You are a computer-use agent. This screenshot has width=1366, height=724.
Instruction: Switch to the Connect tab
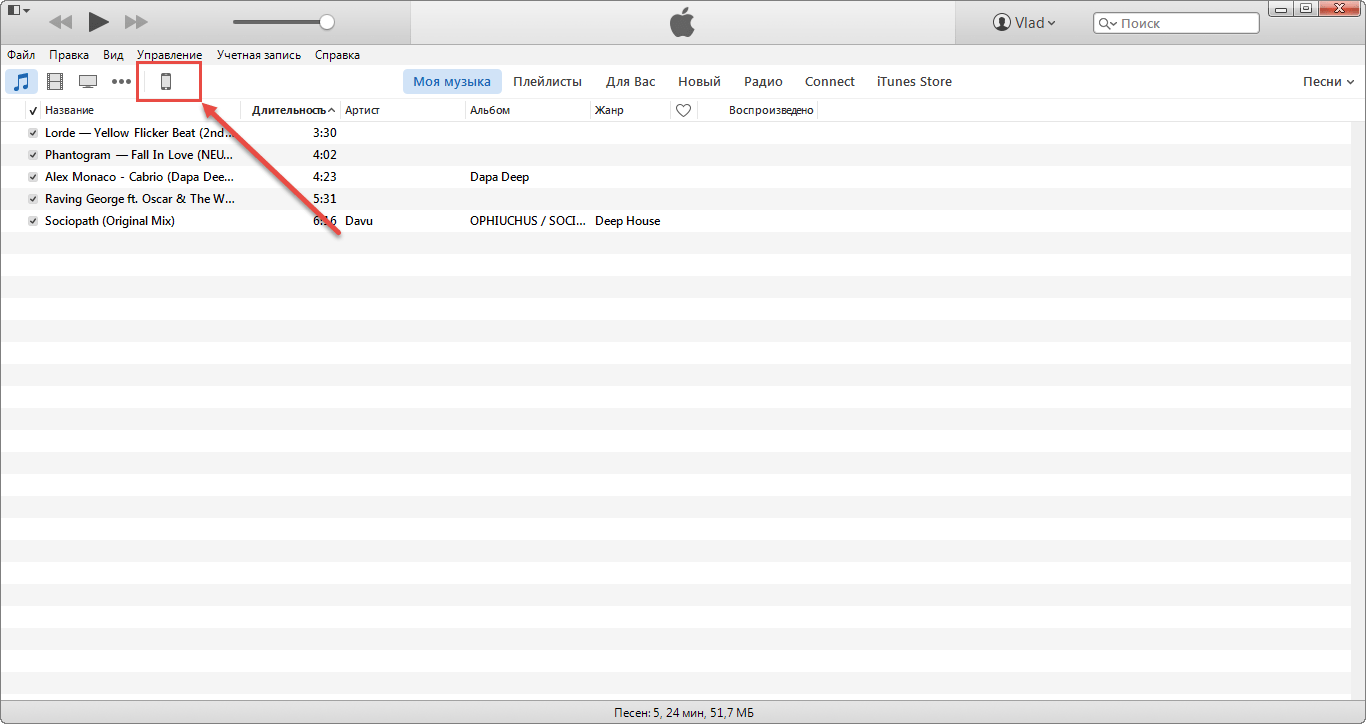click(830, 82)
